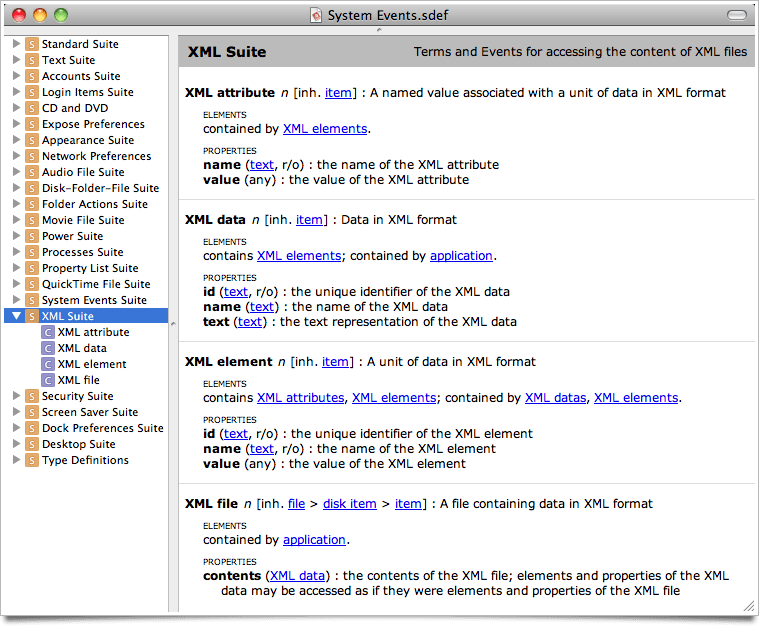Click the Desktop Suite icon
The height and width of the screenshot is (626, 759).
[31, 444]
